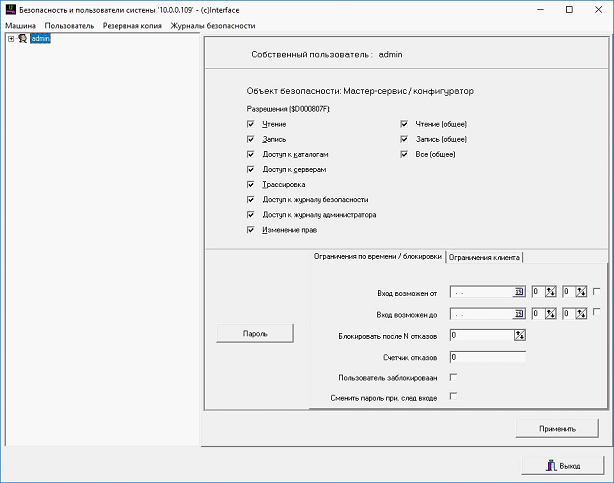
Task: Toggle the 'Чтение' permission checkbox
Action: [250, 124]
